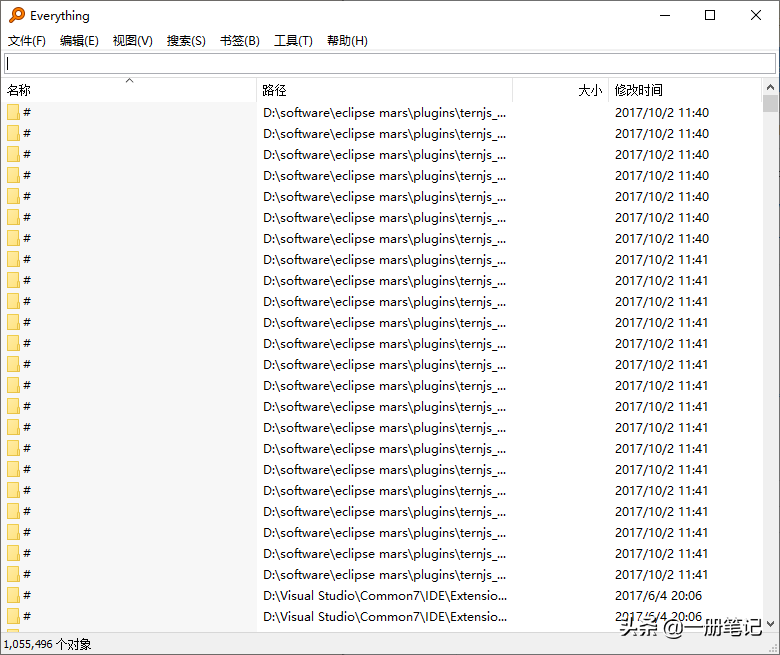Open the 文件(F) menu
This screenshot has height=655, width=780.
coord(27,41)
